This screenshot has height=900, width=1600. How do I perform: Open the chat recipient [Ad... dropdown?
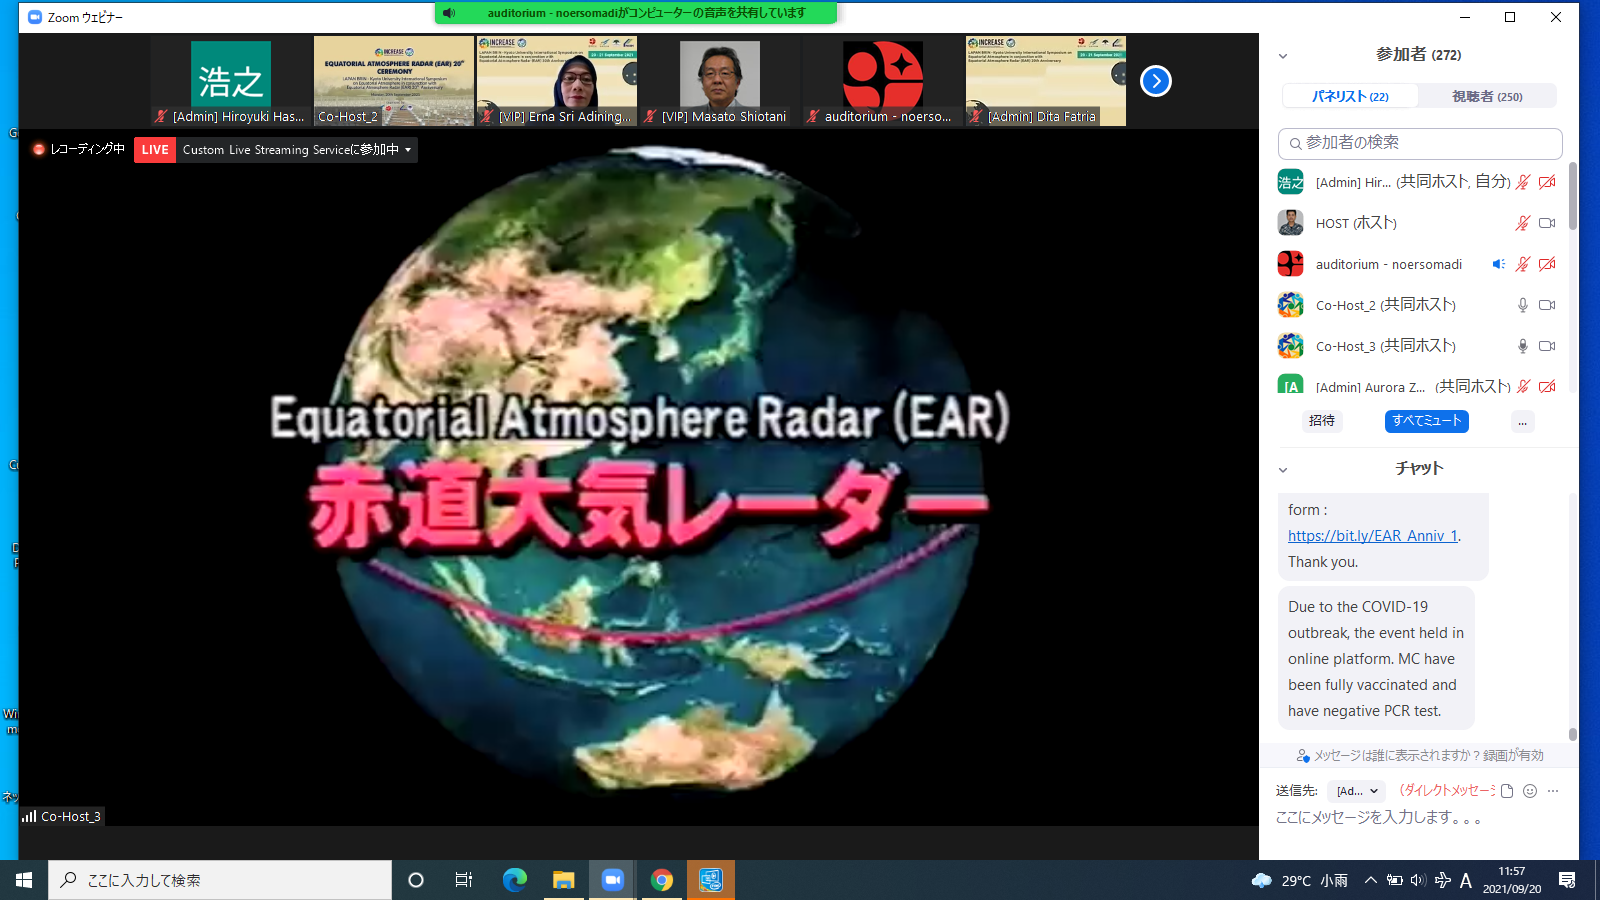click(1357, 791)
